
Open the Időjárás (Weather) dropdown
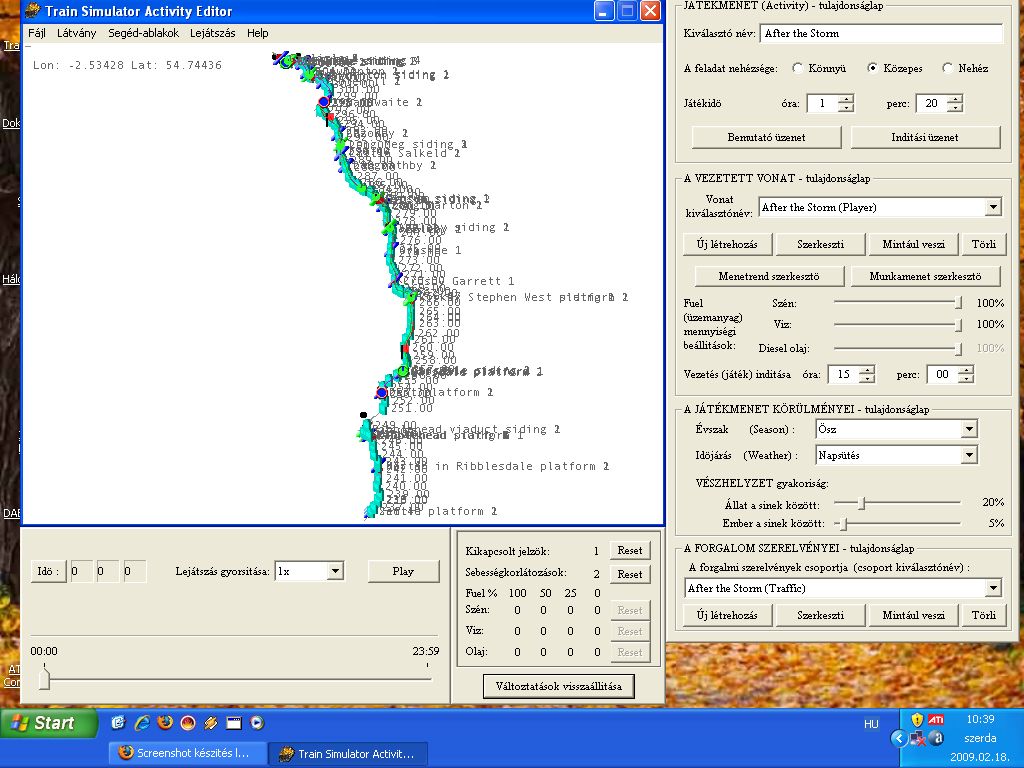click(x=970, y=455)
